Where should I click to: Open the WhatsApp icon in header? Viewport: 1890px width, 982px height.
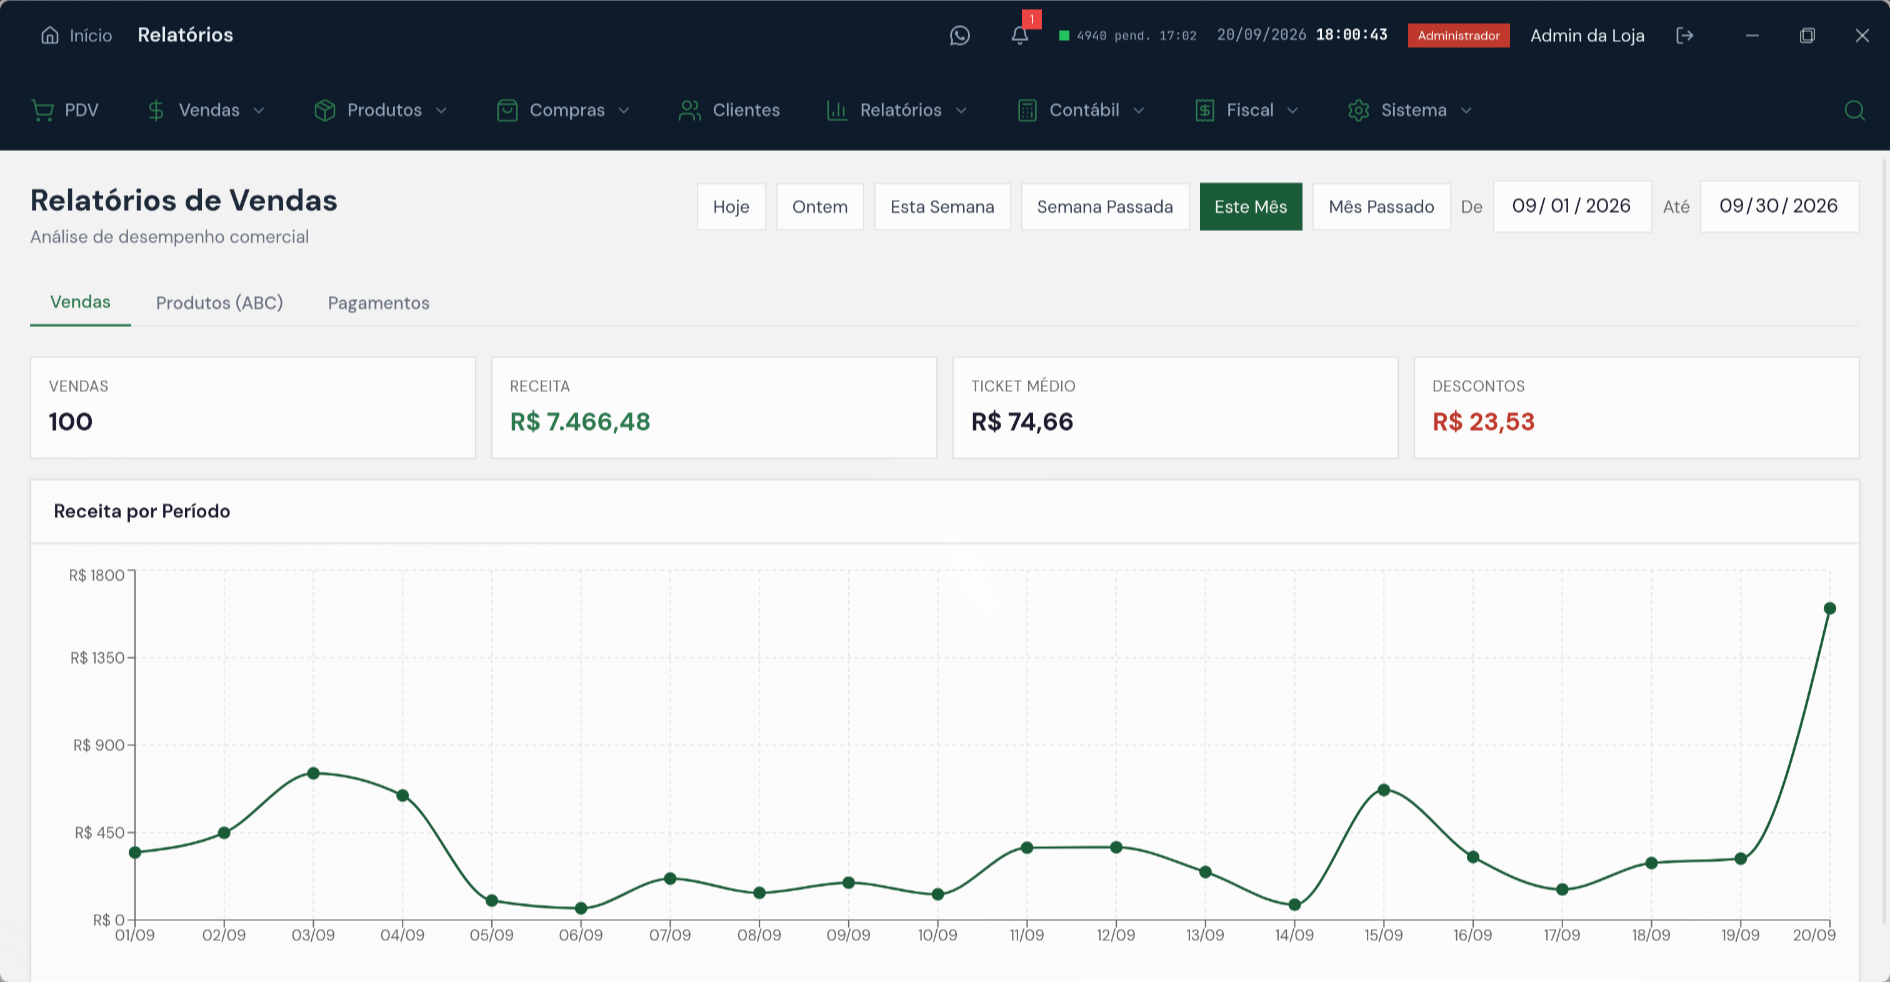click(960, 36)
